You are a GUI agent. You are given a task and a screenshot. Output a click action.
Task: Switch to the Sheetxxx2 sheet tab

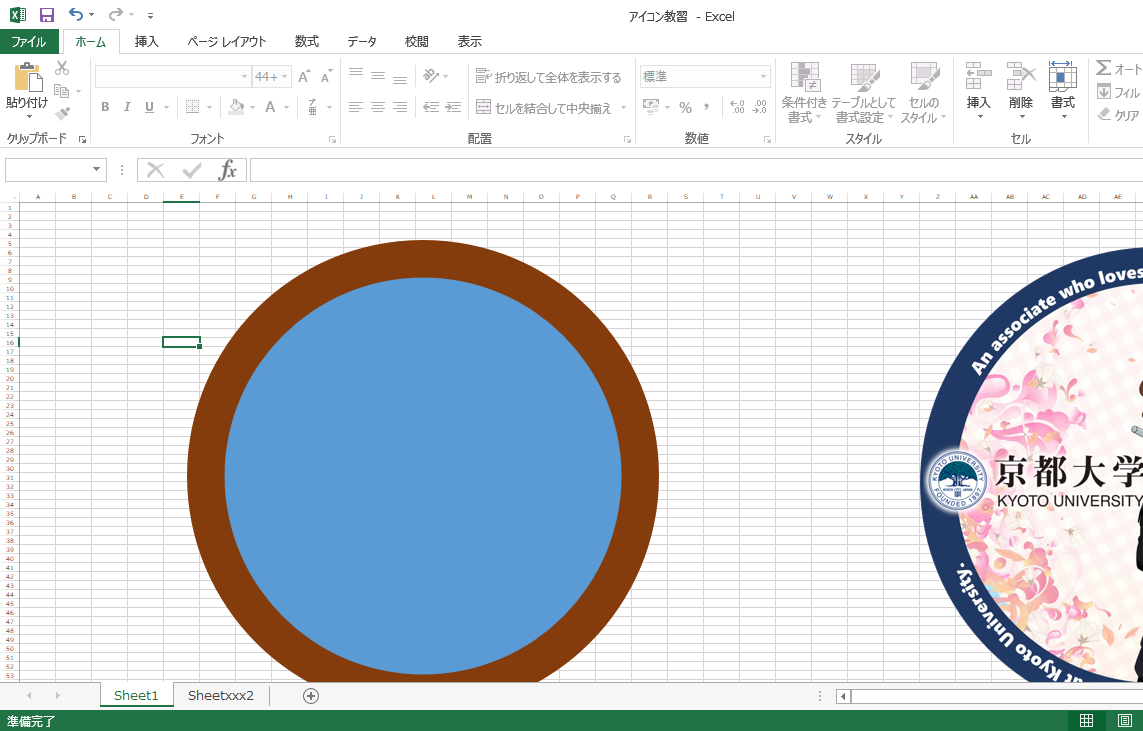click(221, 695)
